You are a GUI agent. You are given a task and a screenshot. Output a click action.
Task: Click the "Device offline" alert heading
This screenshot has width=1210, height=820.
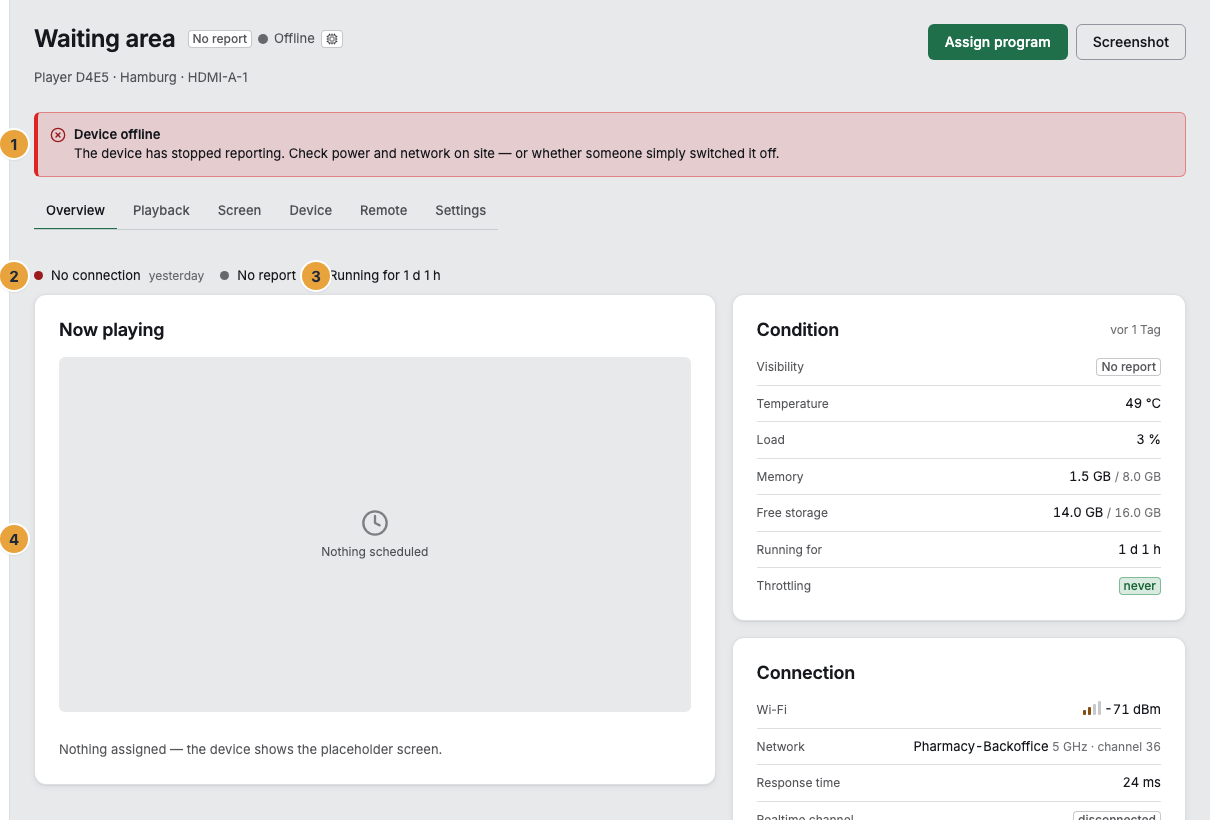pos(117,134)
